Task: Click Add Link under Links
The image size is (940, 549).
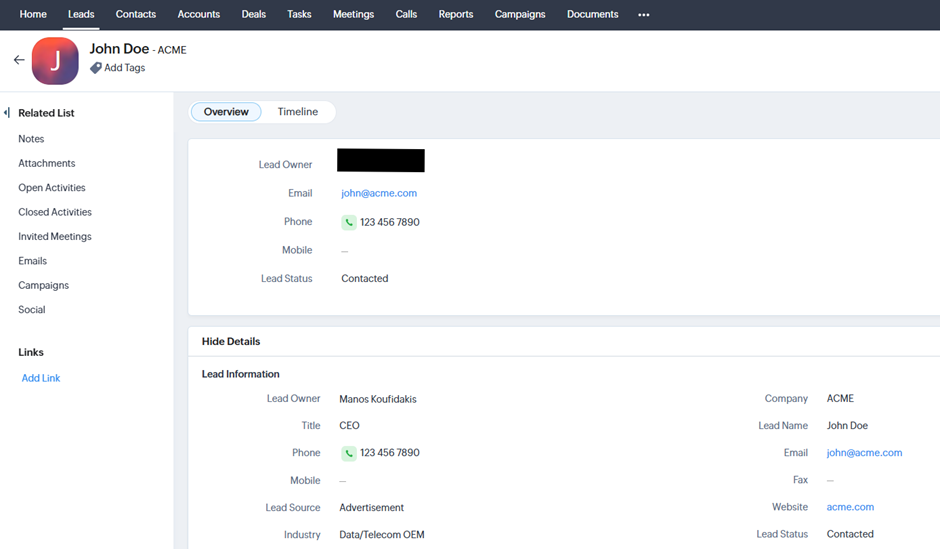Action: click(x=41, y=378)
